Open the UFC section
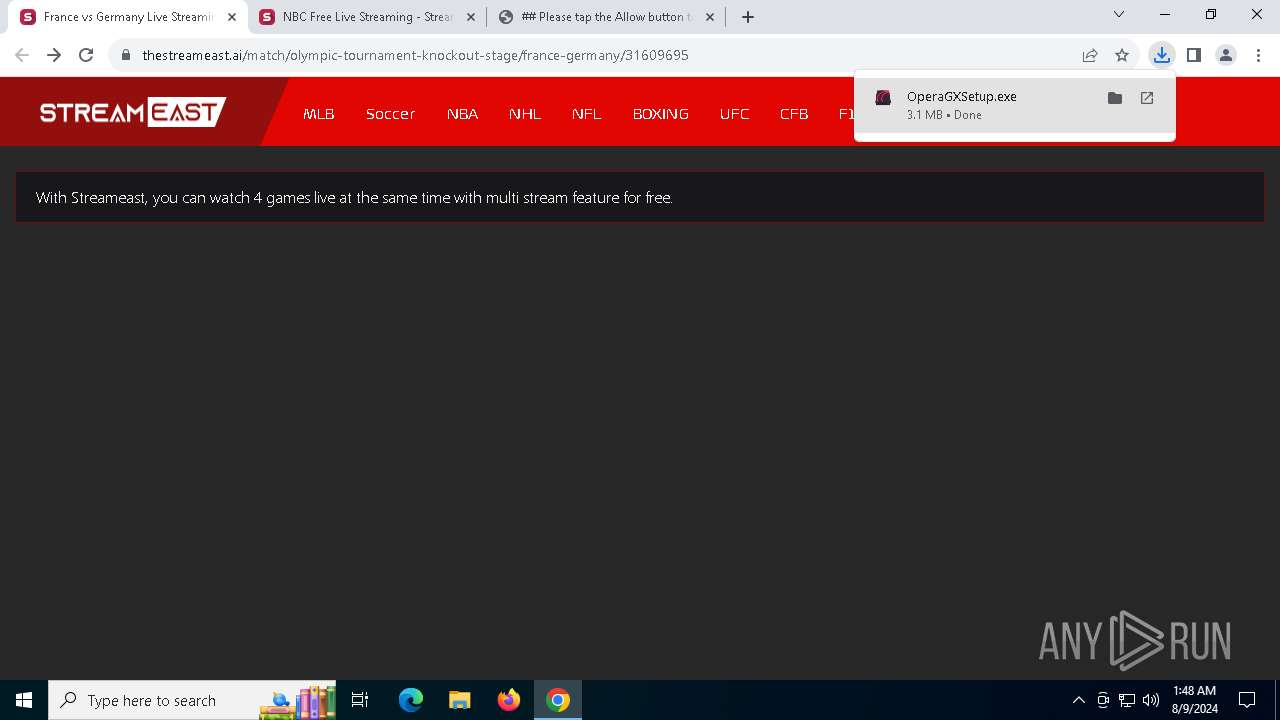Image resolution: width=1280 pixels, height=720 pixels. [735, 114]
